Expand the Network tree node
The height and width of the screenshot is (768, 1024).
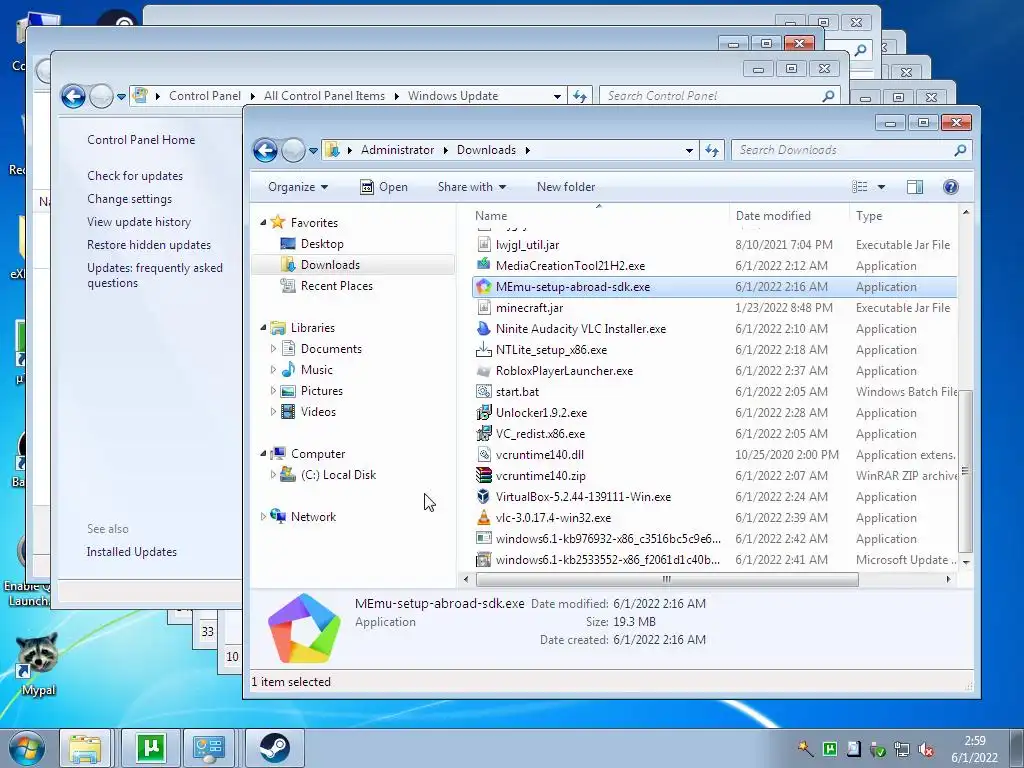click(x=263, y=517)
